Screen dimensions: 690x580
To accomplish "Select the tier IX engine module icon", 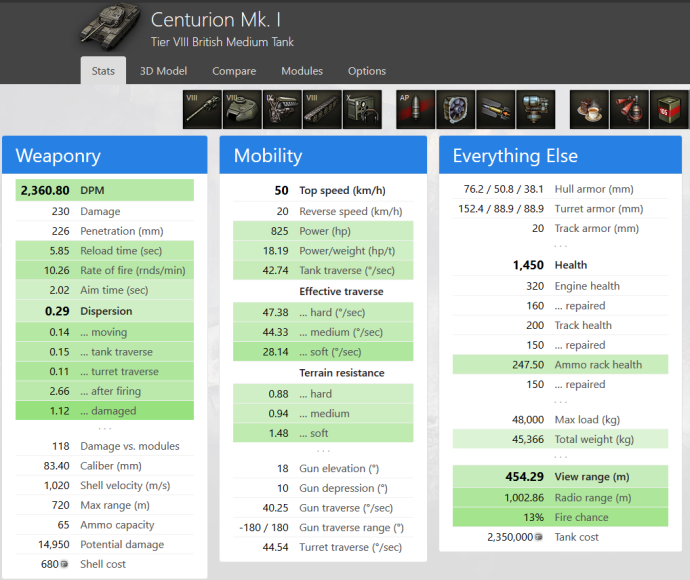I will pyautogui.click(x=282, y=110).
